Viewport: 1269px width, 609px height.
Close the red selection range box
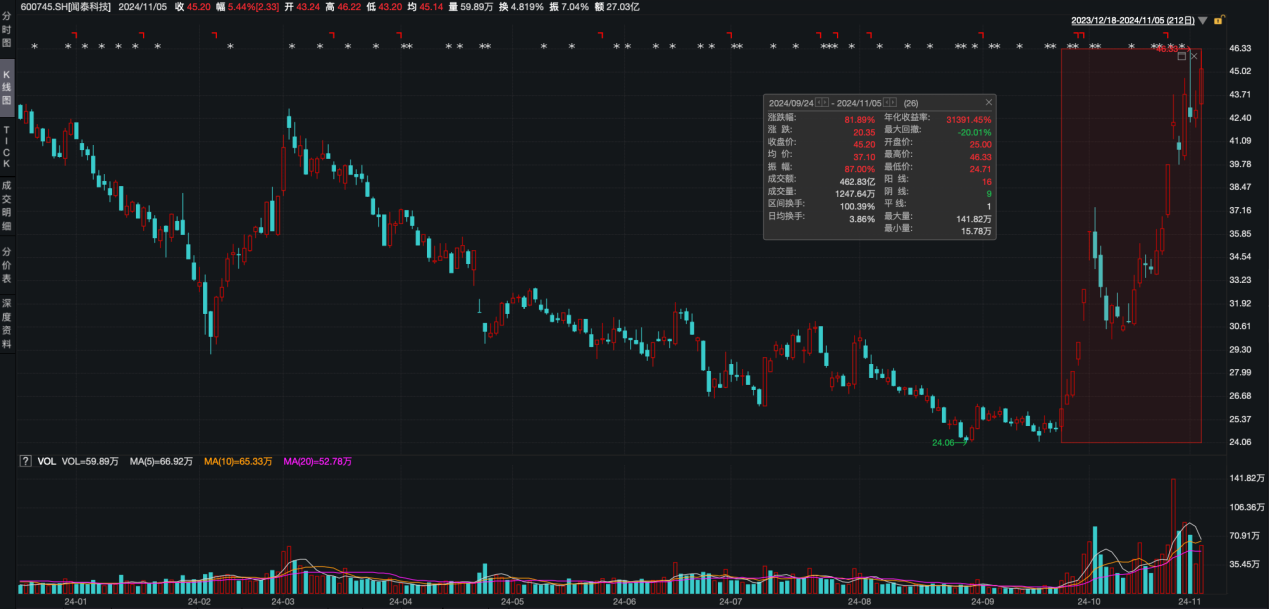1194,56
